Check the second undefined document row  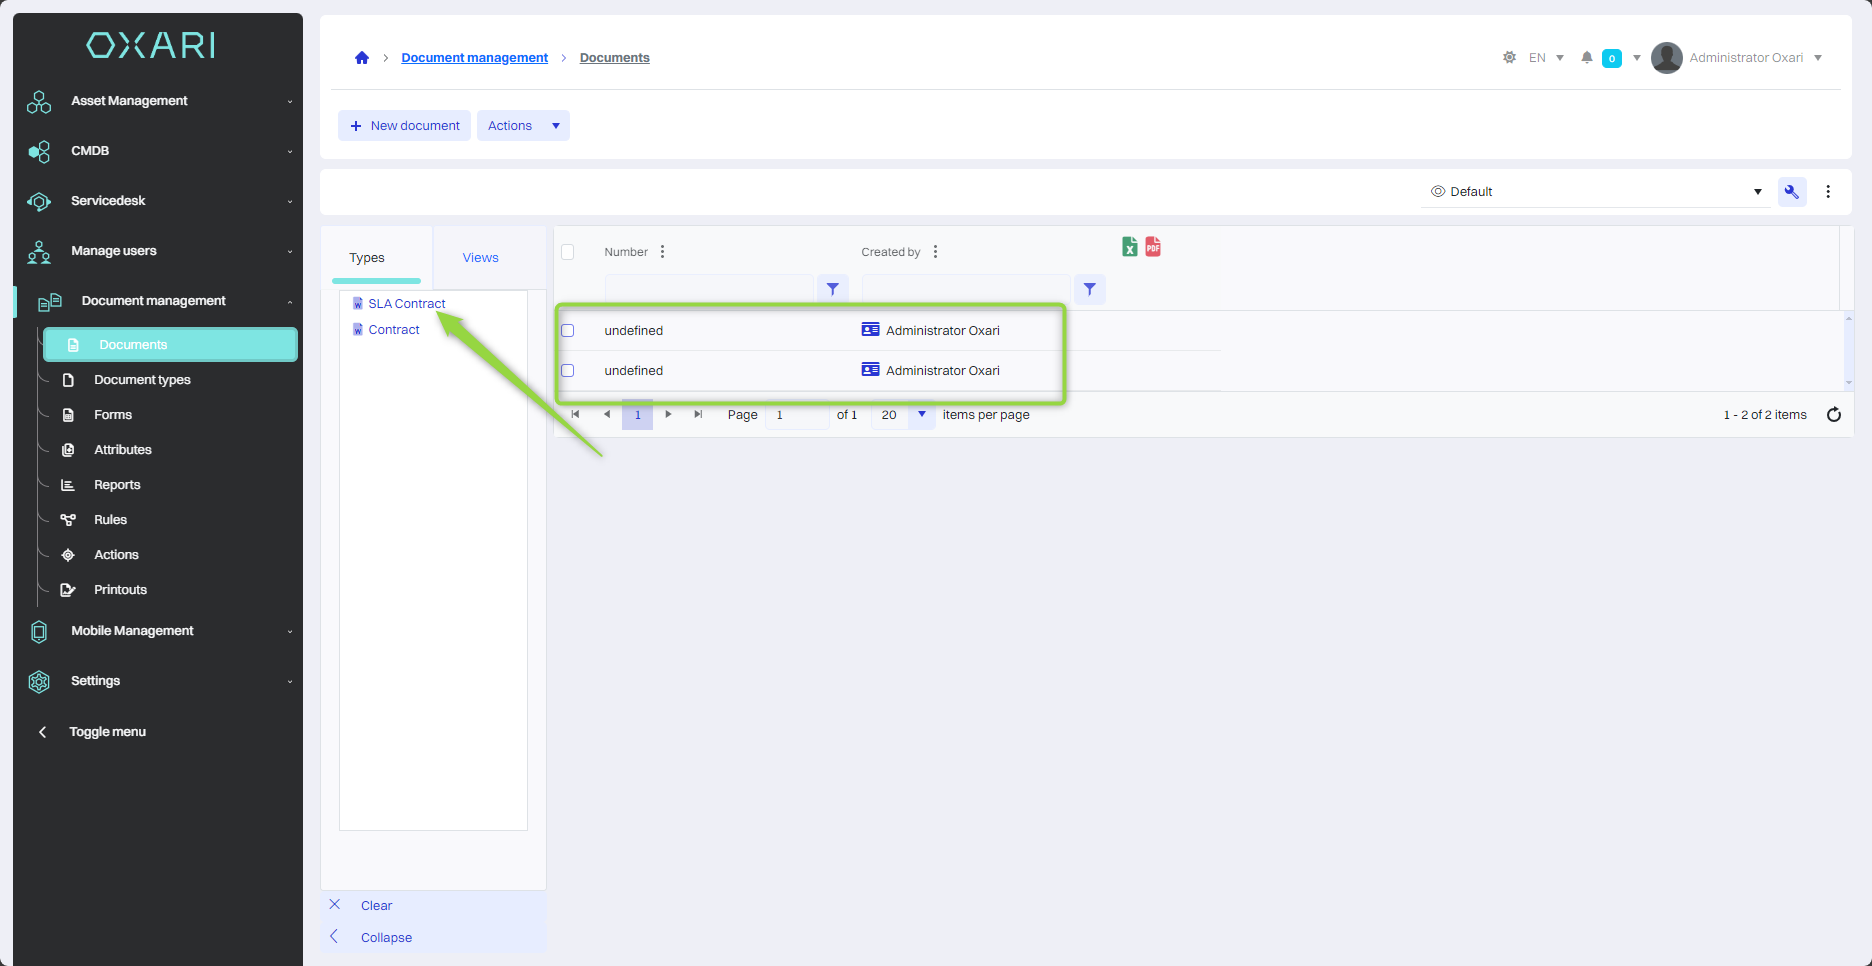(x=568, y=371)
